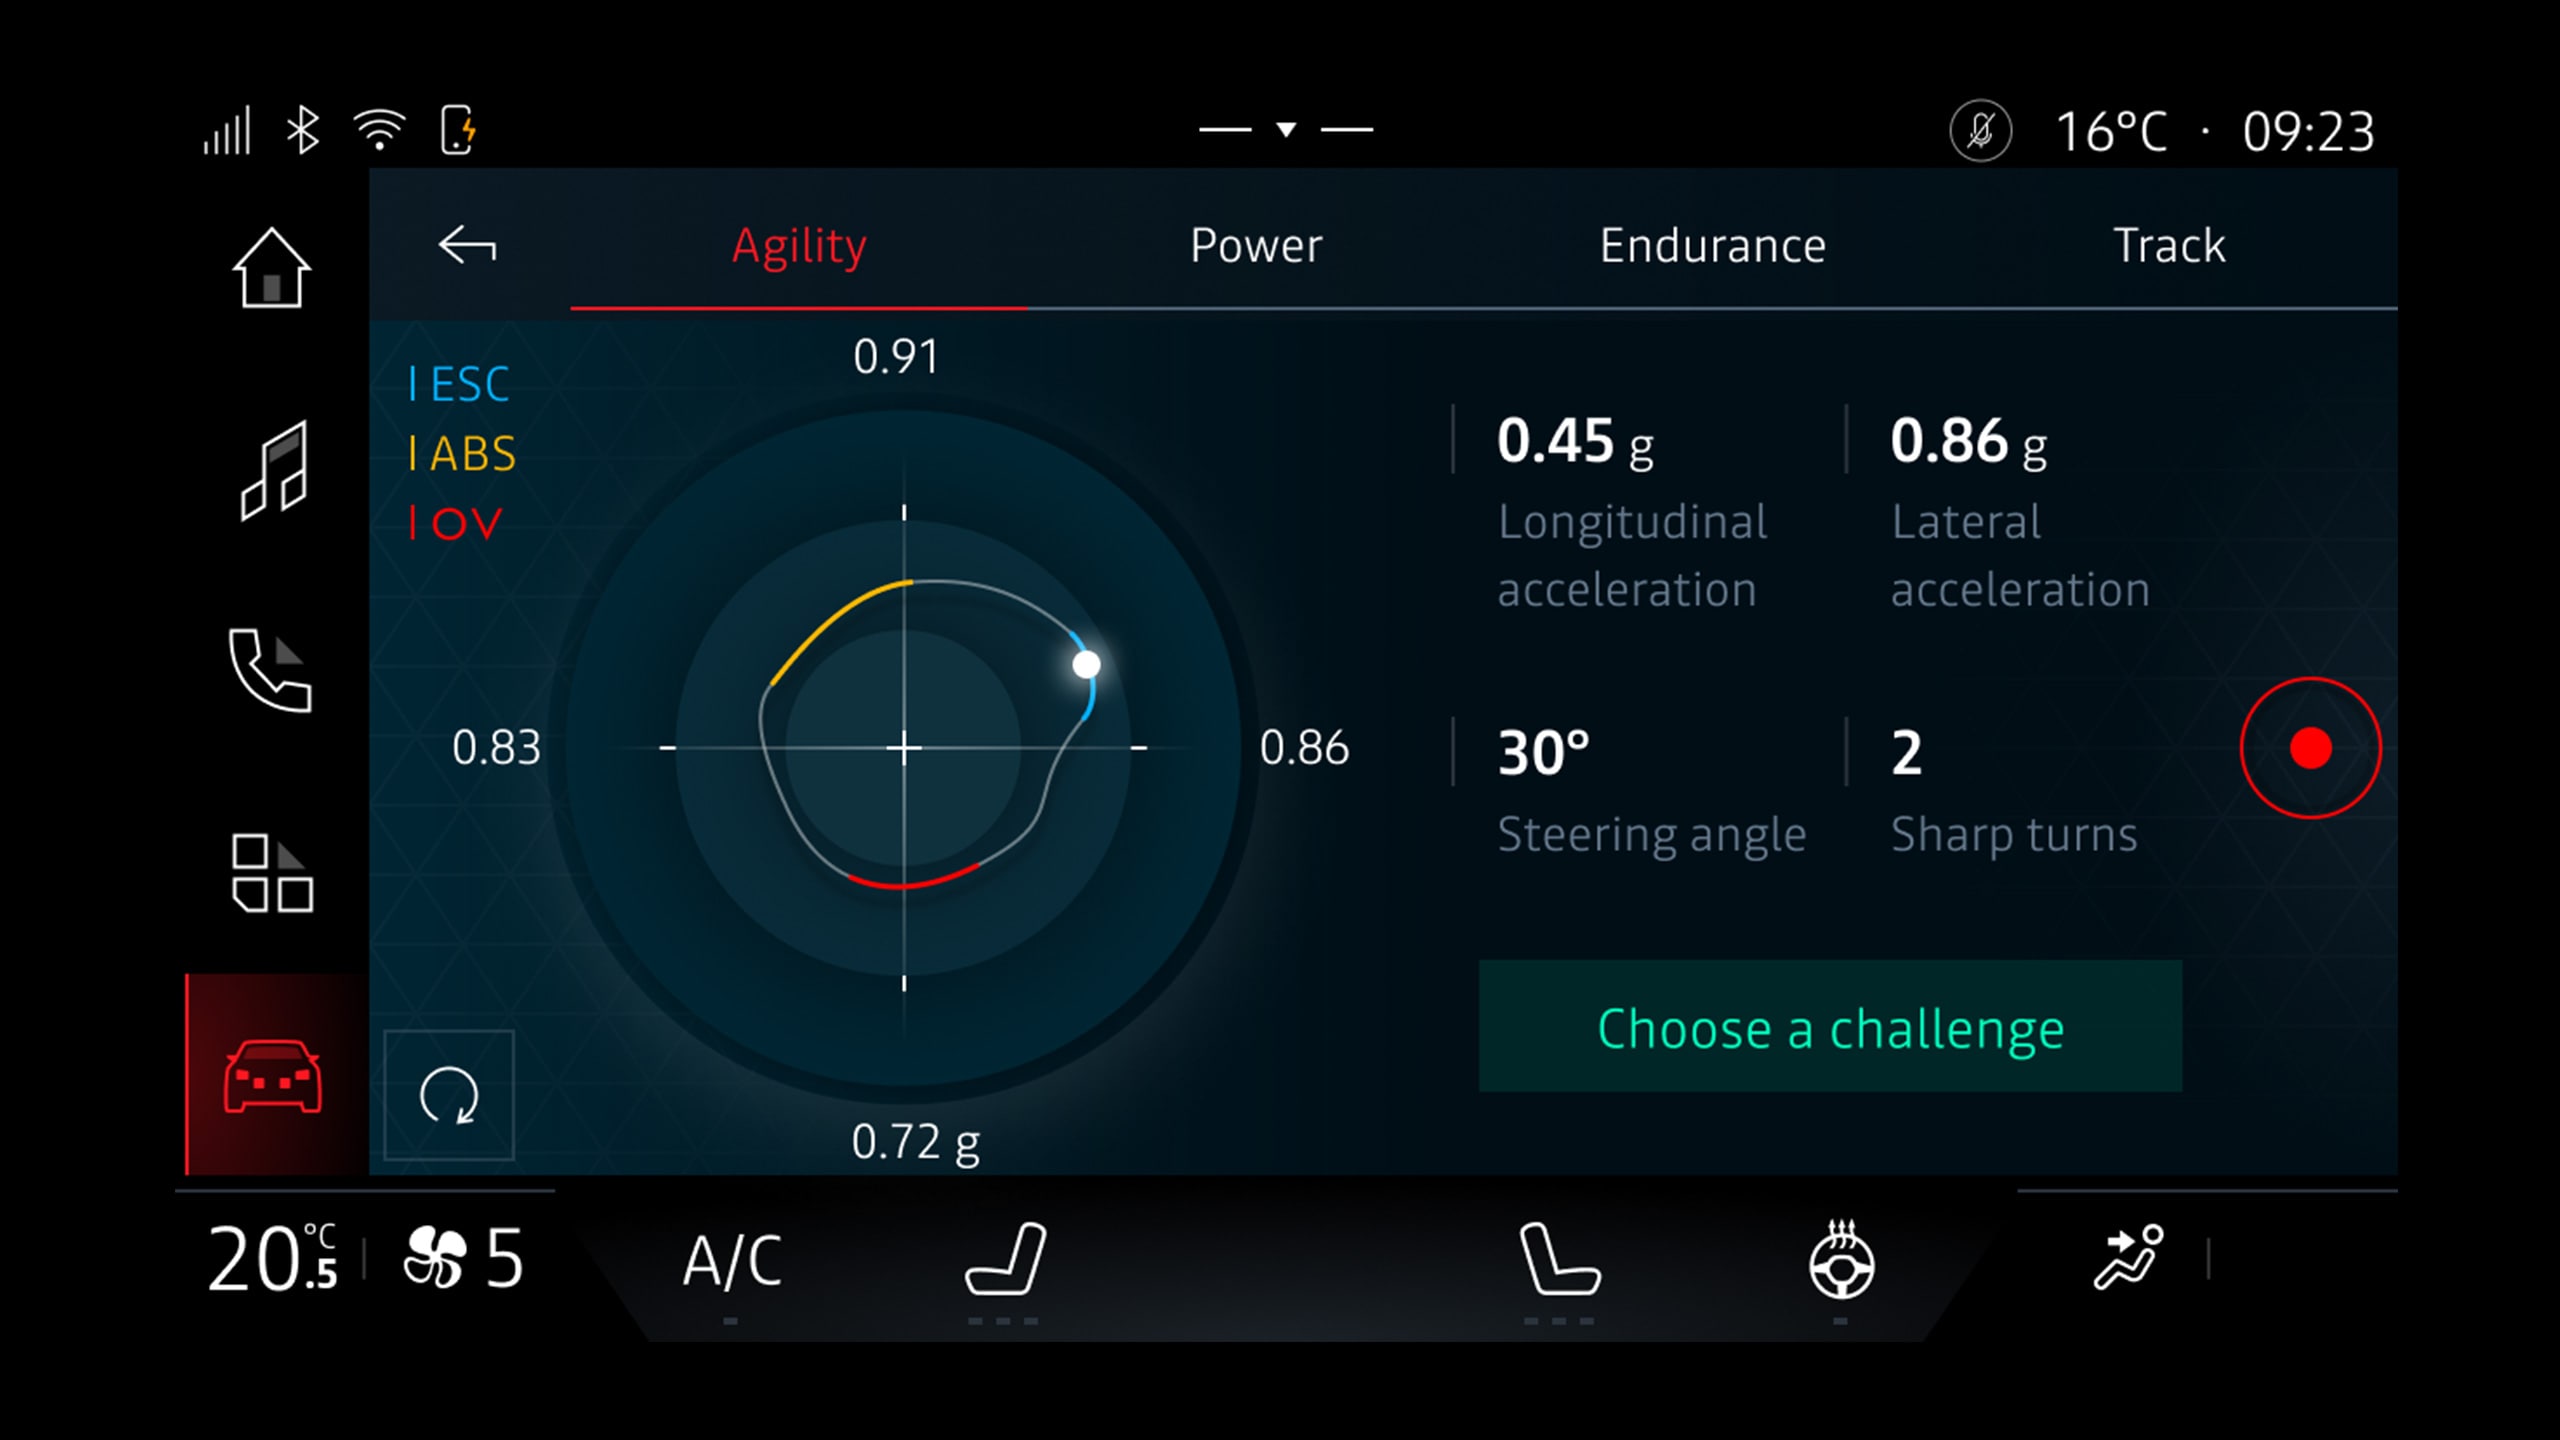
Task: Toggle the ESC indicator
Action: point(462,383)
